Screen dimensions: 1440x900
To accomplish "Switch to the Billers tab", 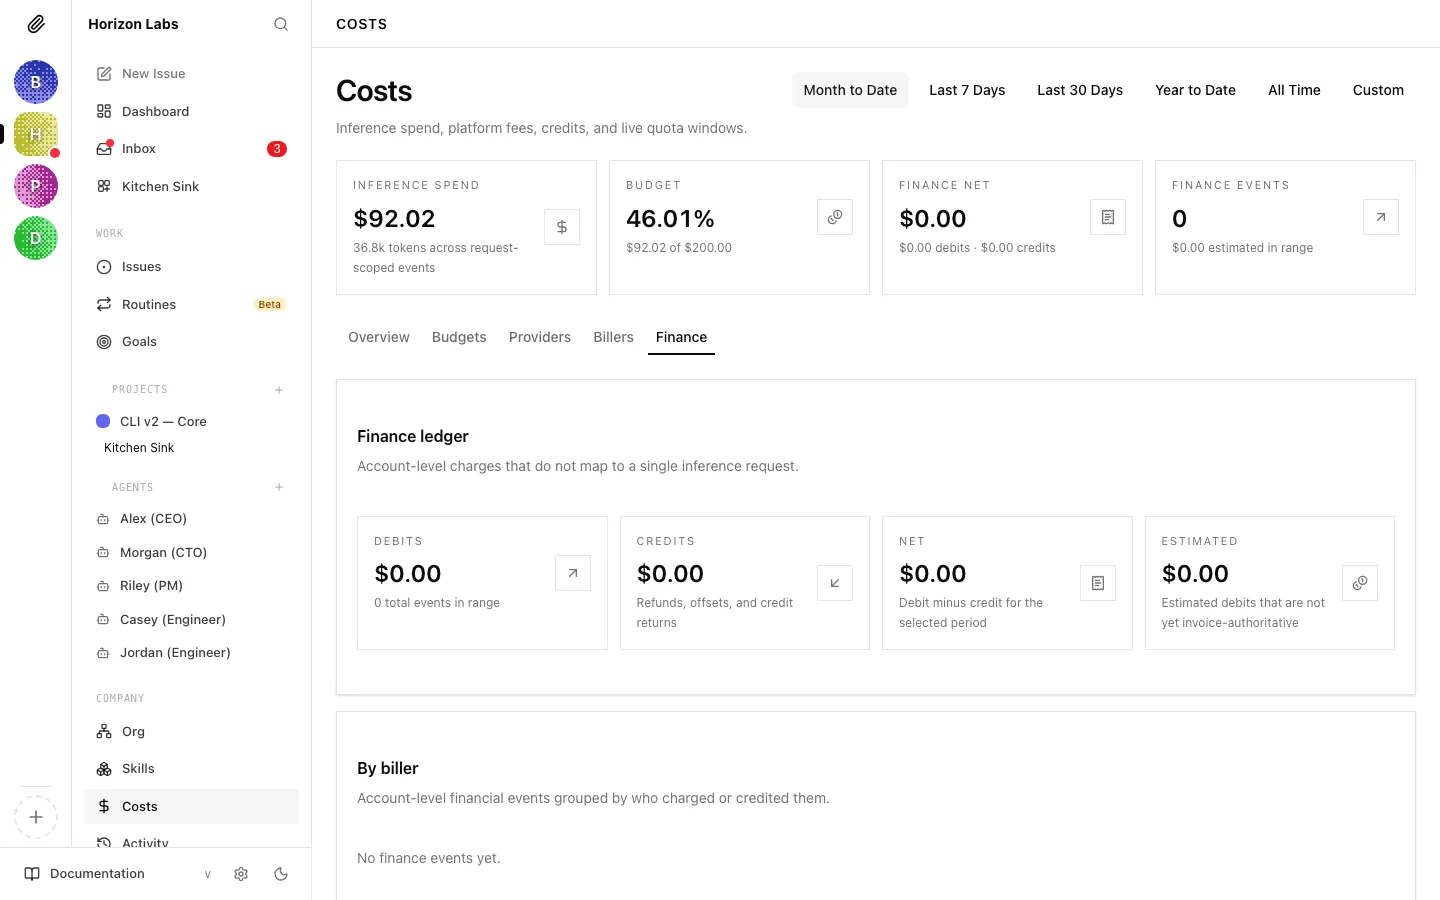I will [613, 338].
